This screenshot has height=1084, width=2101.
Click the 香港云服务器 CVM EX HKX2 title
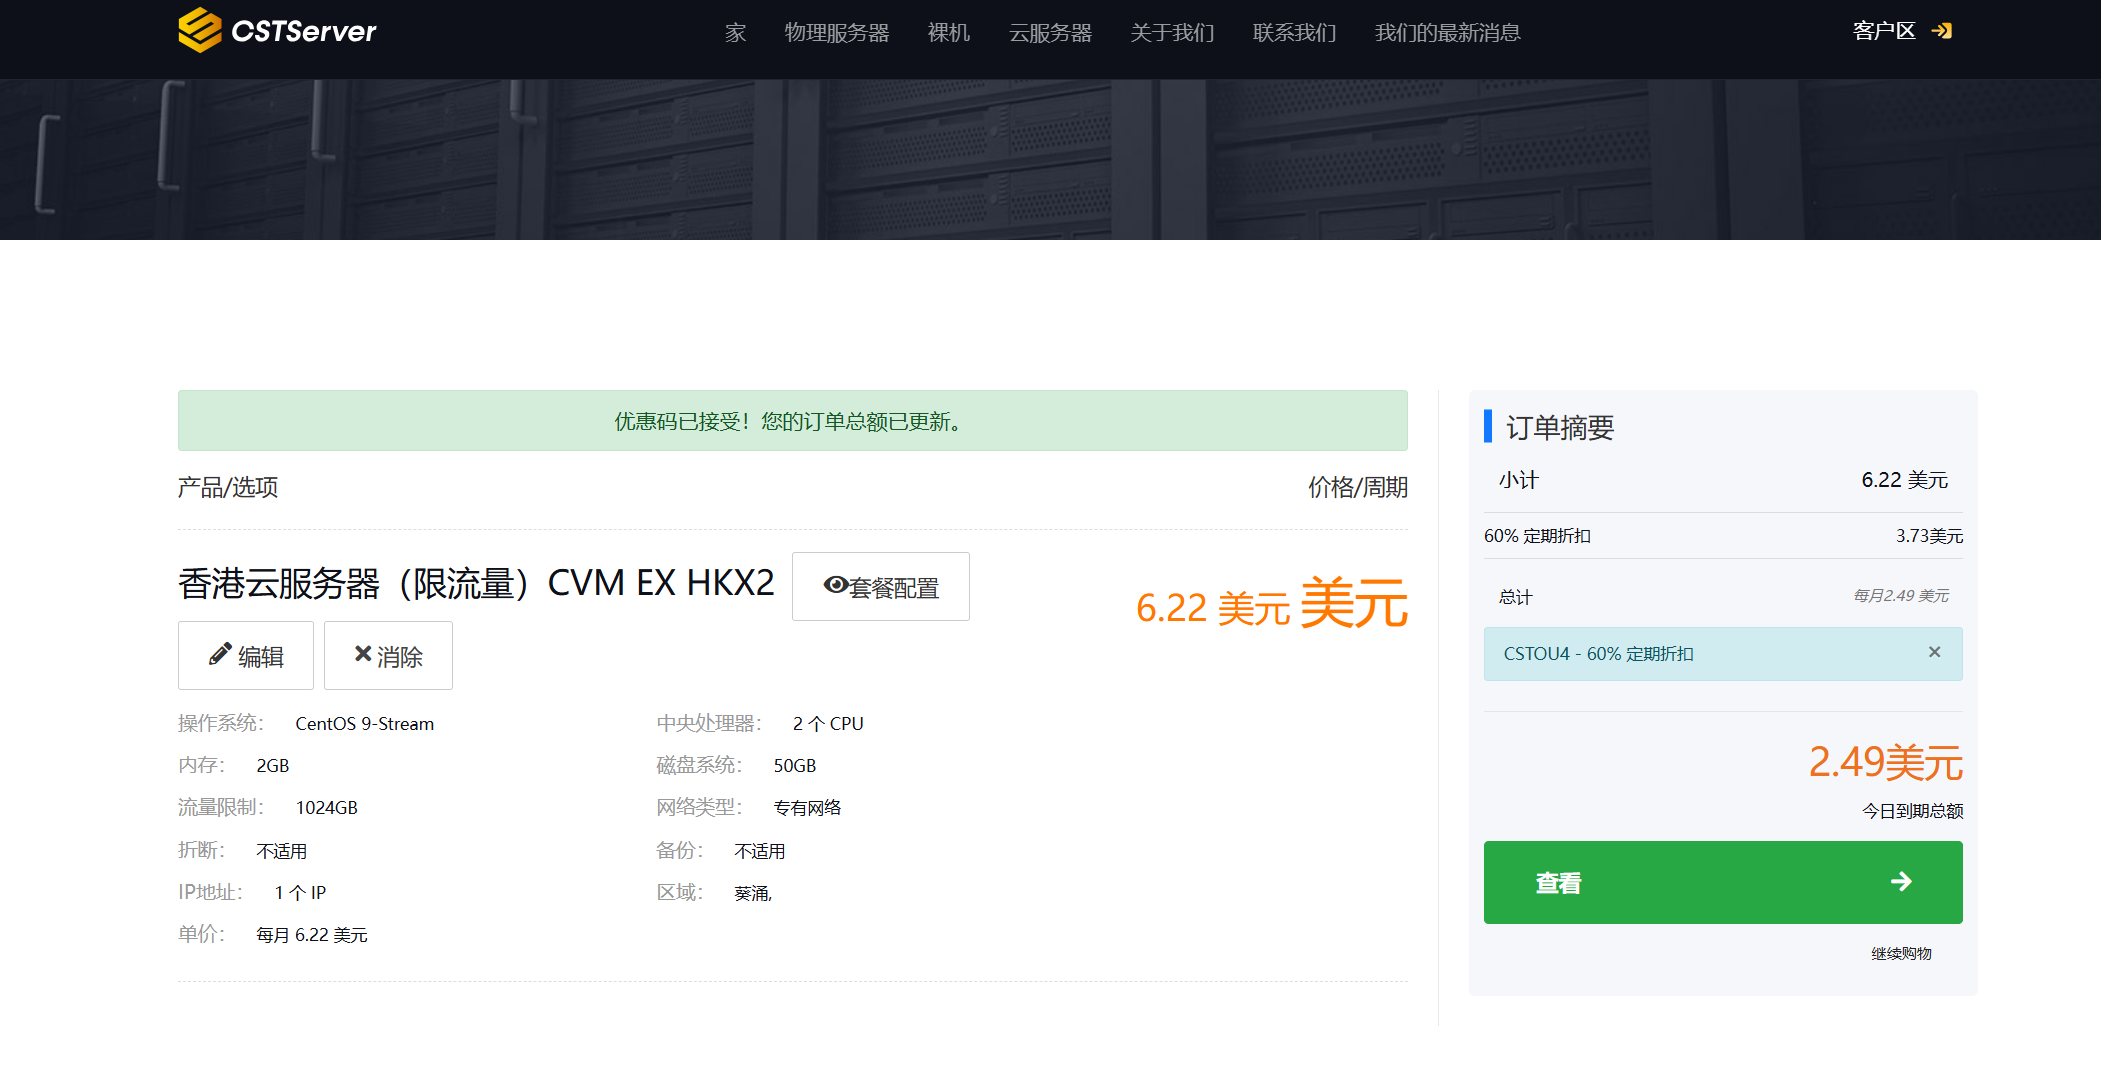[x=476, y=584]
